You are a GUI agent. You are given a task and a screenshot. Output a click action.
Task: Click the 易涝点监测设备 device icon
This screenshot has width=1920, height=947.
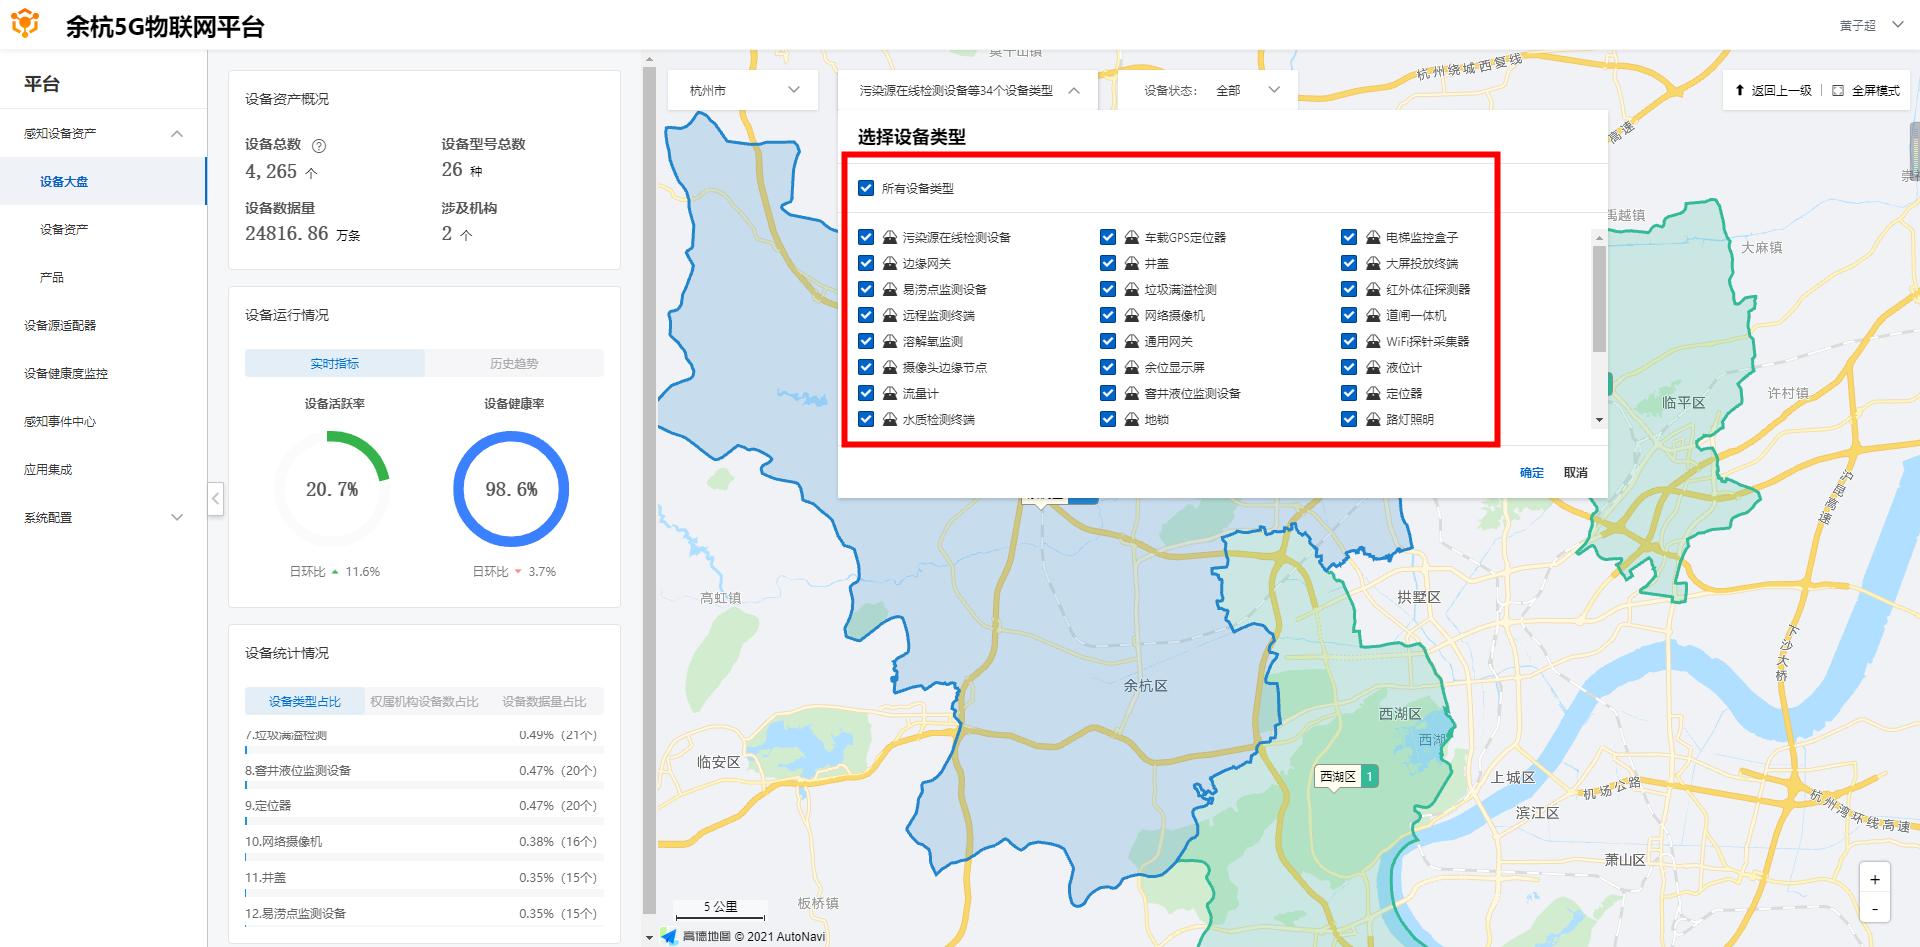pyautogui.click(x=890, y=289)
